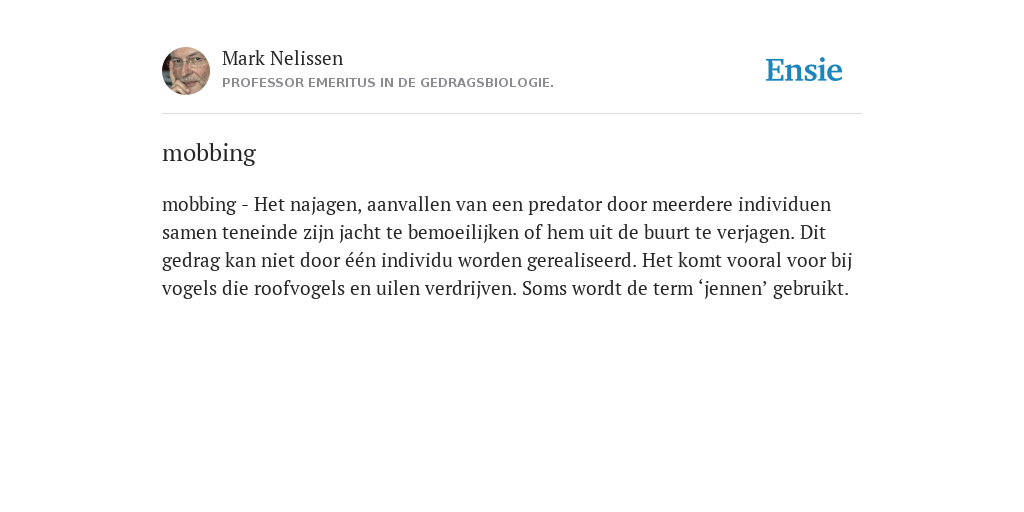The image size is (1024, 512).
Task: Click the word 'individuen' ending the first line
Action: click(784, 204)
